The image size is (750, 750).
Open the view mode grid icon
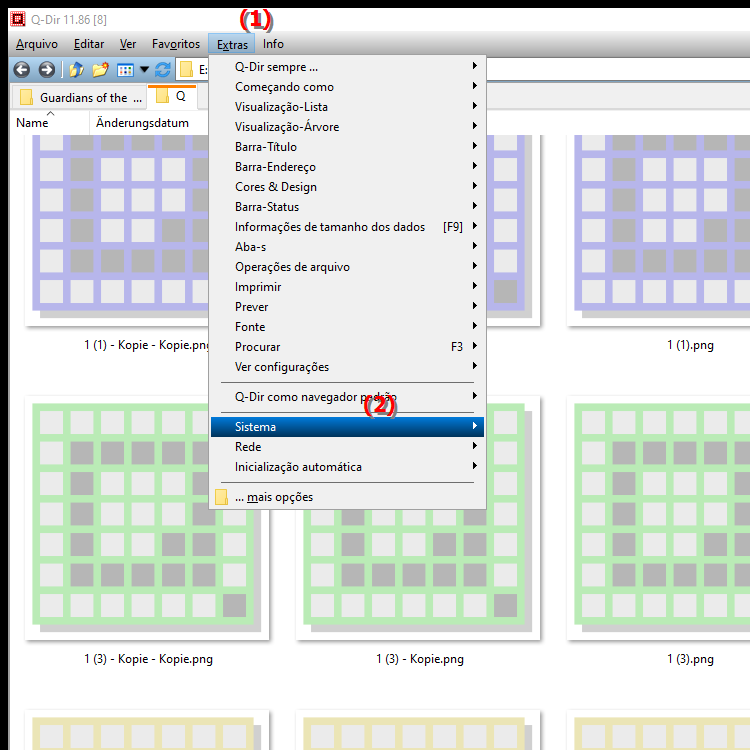click(125, 70)
